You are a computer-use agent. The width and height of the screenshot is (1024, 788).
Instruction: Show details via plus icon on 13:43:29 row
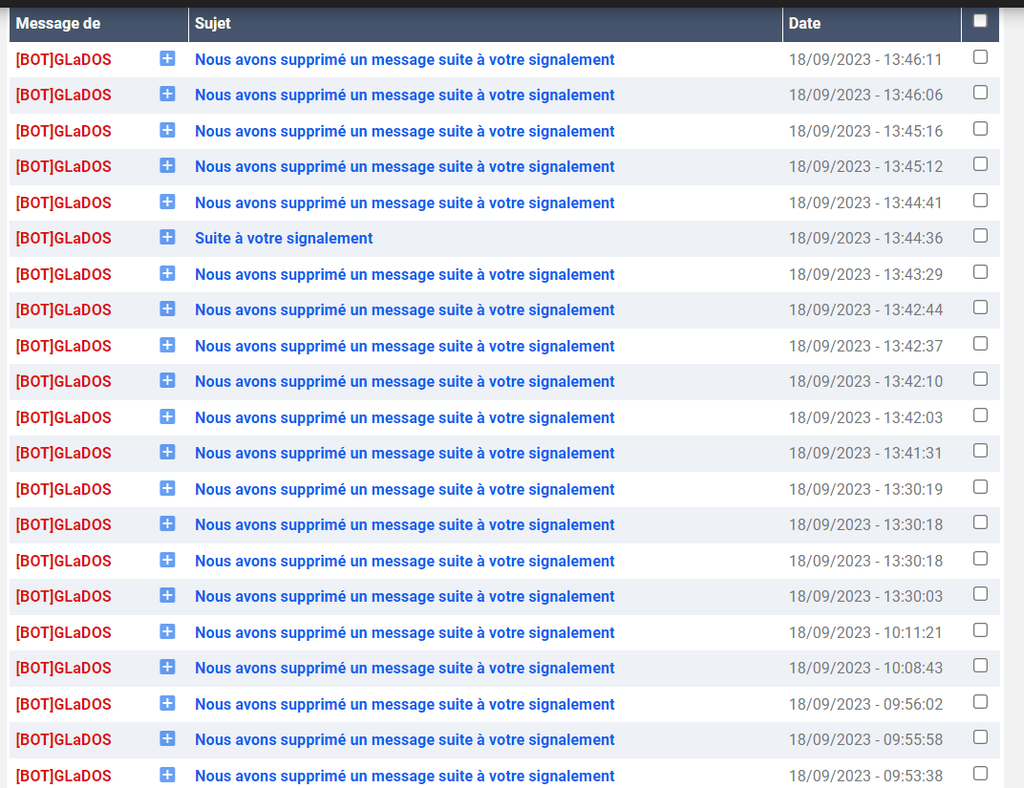point(167,274)
